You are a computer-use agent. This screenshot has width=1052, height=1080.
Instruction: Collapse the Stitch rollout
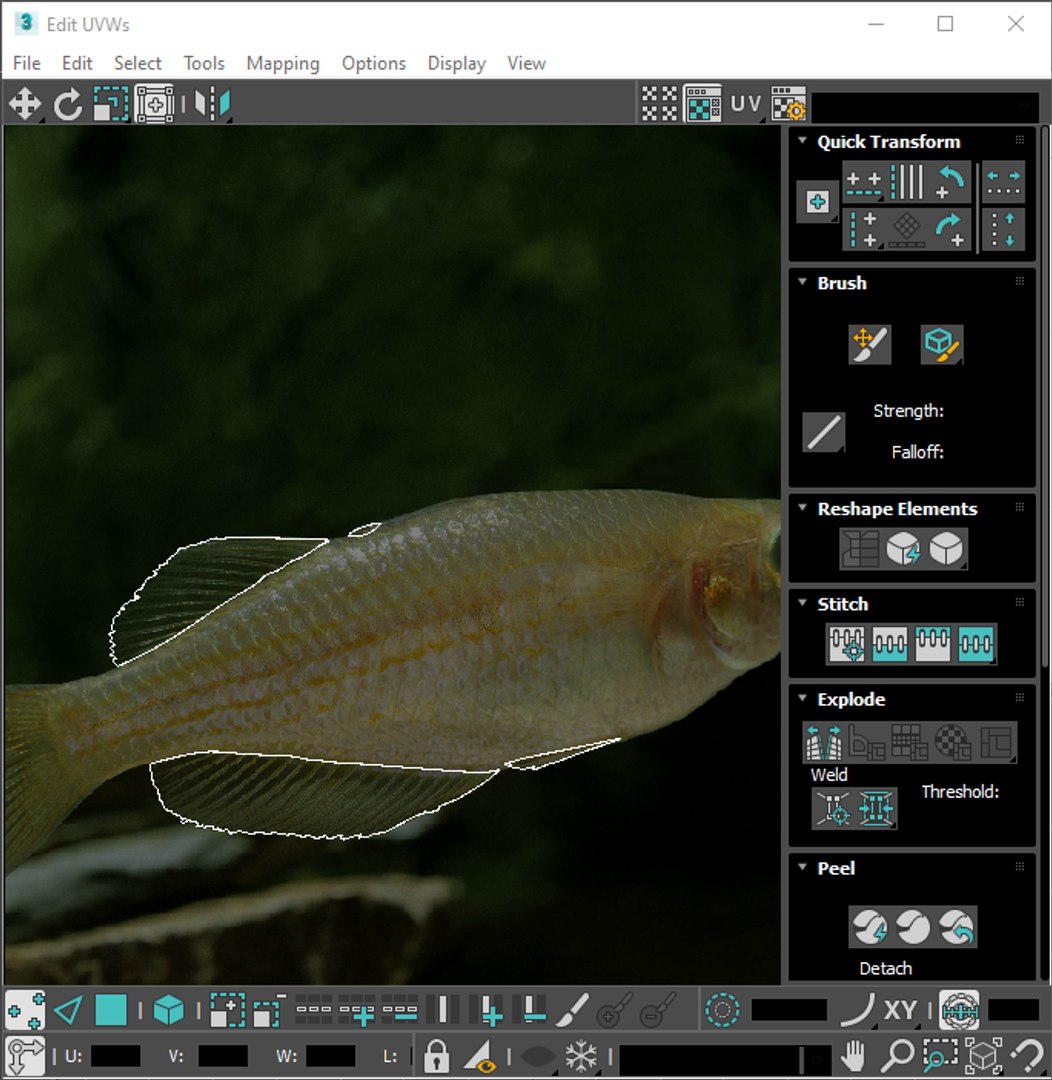pyautogui.click(x=802, y=603)
